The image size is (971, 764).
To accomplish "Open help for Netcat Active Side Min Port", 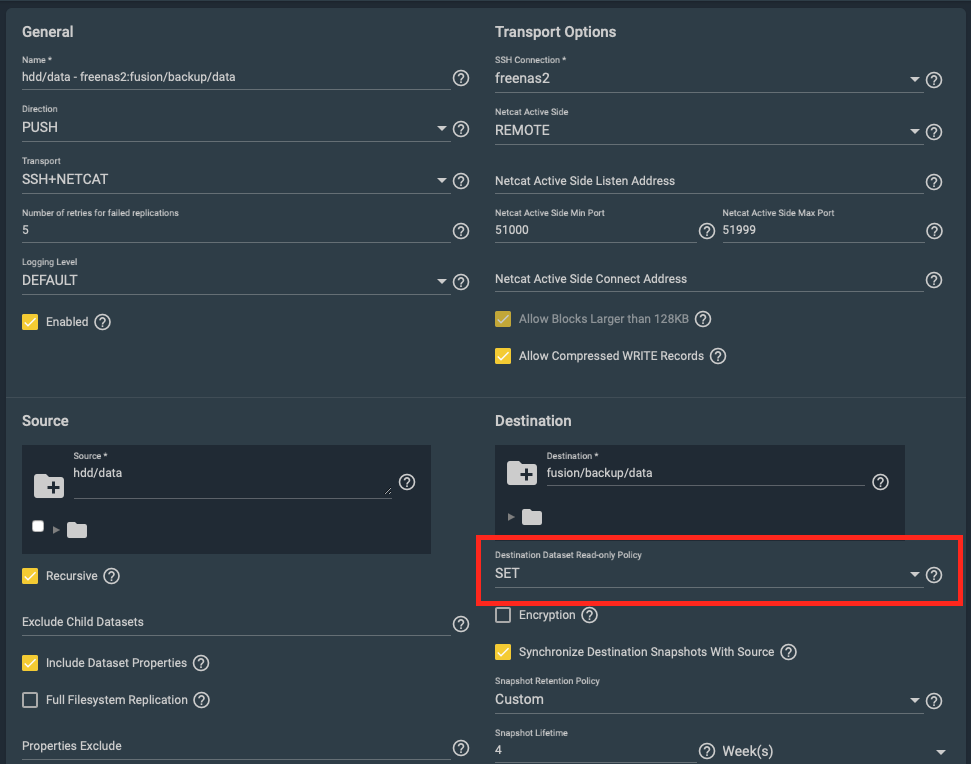I will point(707,231).
